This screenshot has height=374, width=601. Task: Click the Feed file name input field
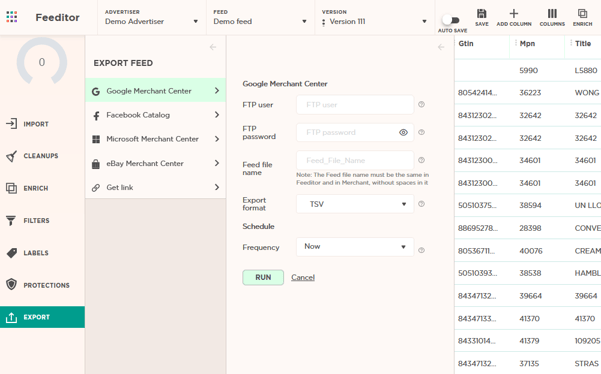click(355, 160)
